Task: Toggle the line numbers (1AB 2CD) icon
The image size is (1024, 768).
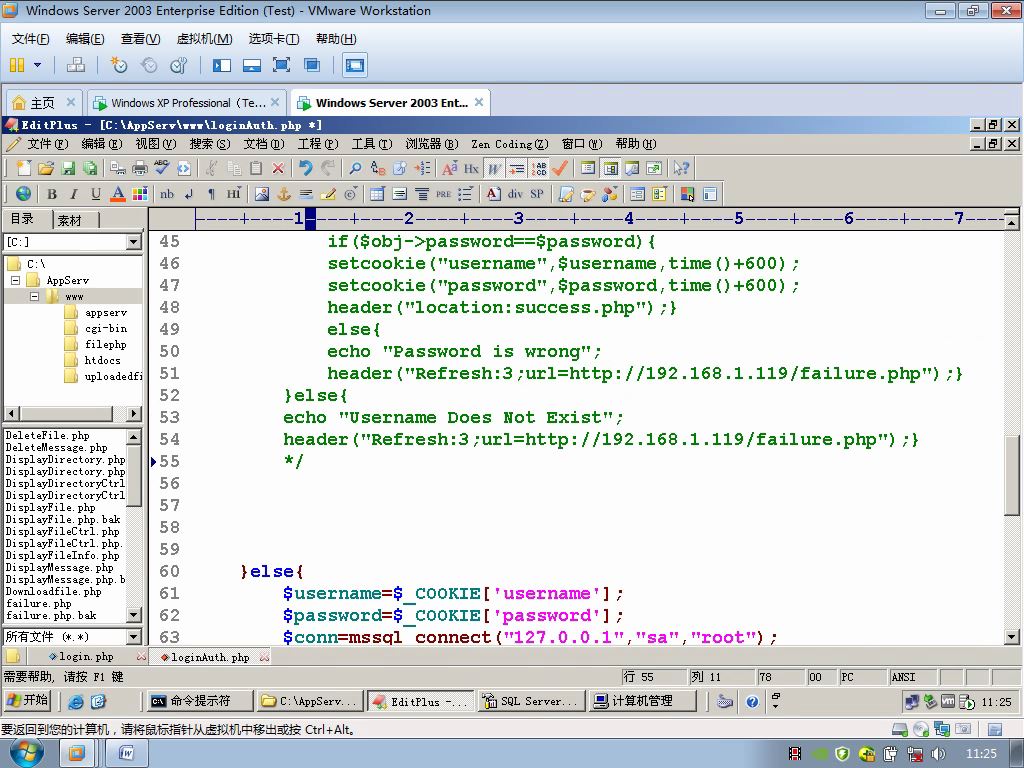Action: point(539,168)
